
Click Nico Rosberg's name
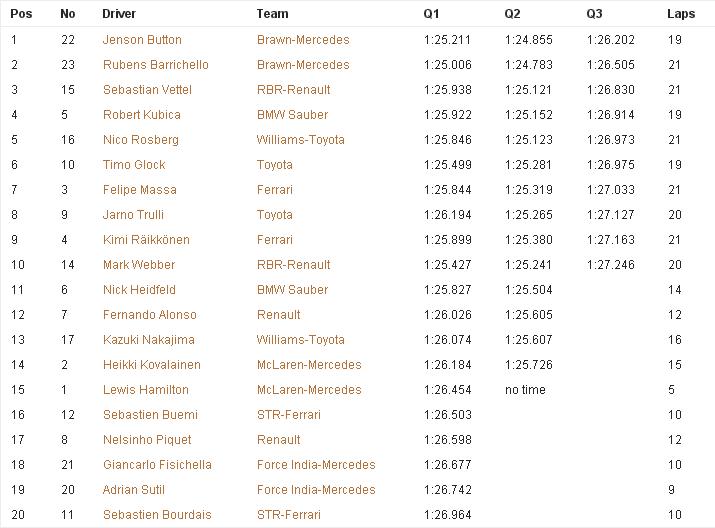click(140, 140)
